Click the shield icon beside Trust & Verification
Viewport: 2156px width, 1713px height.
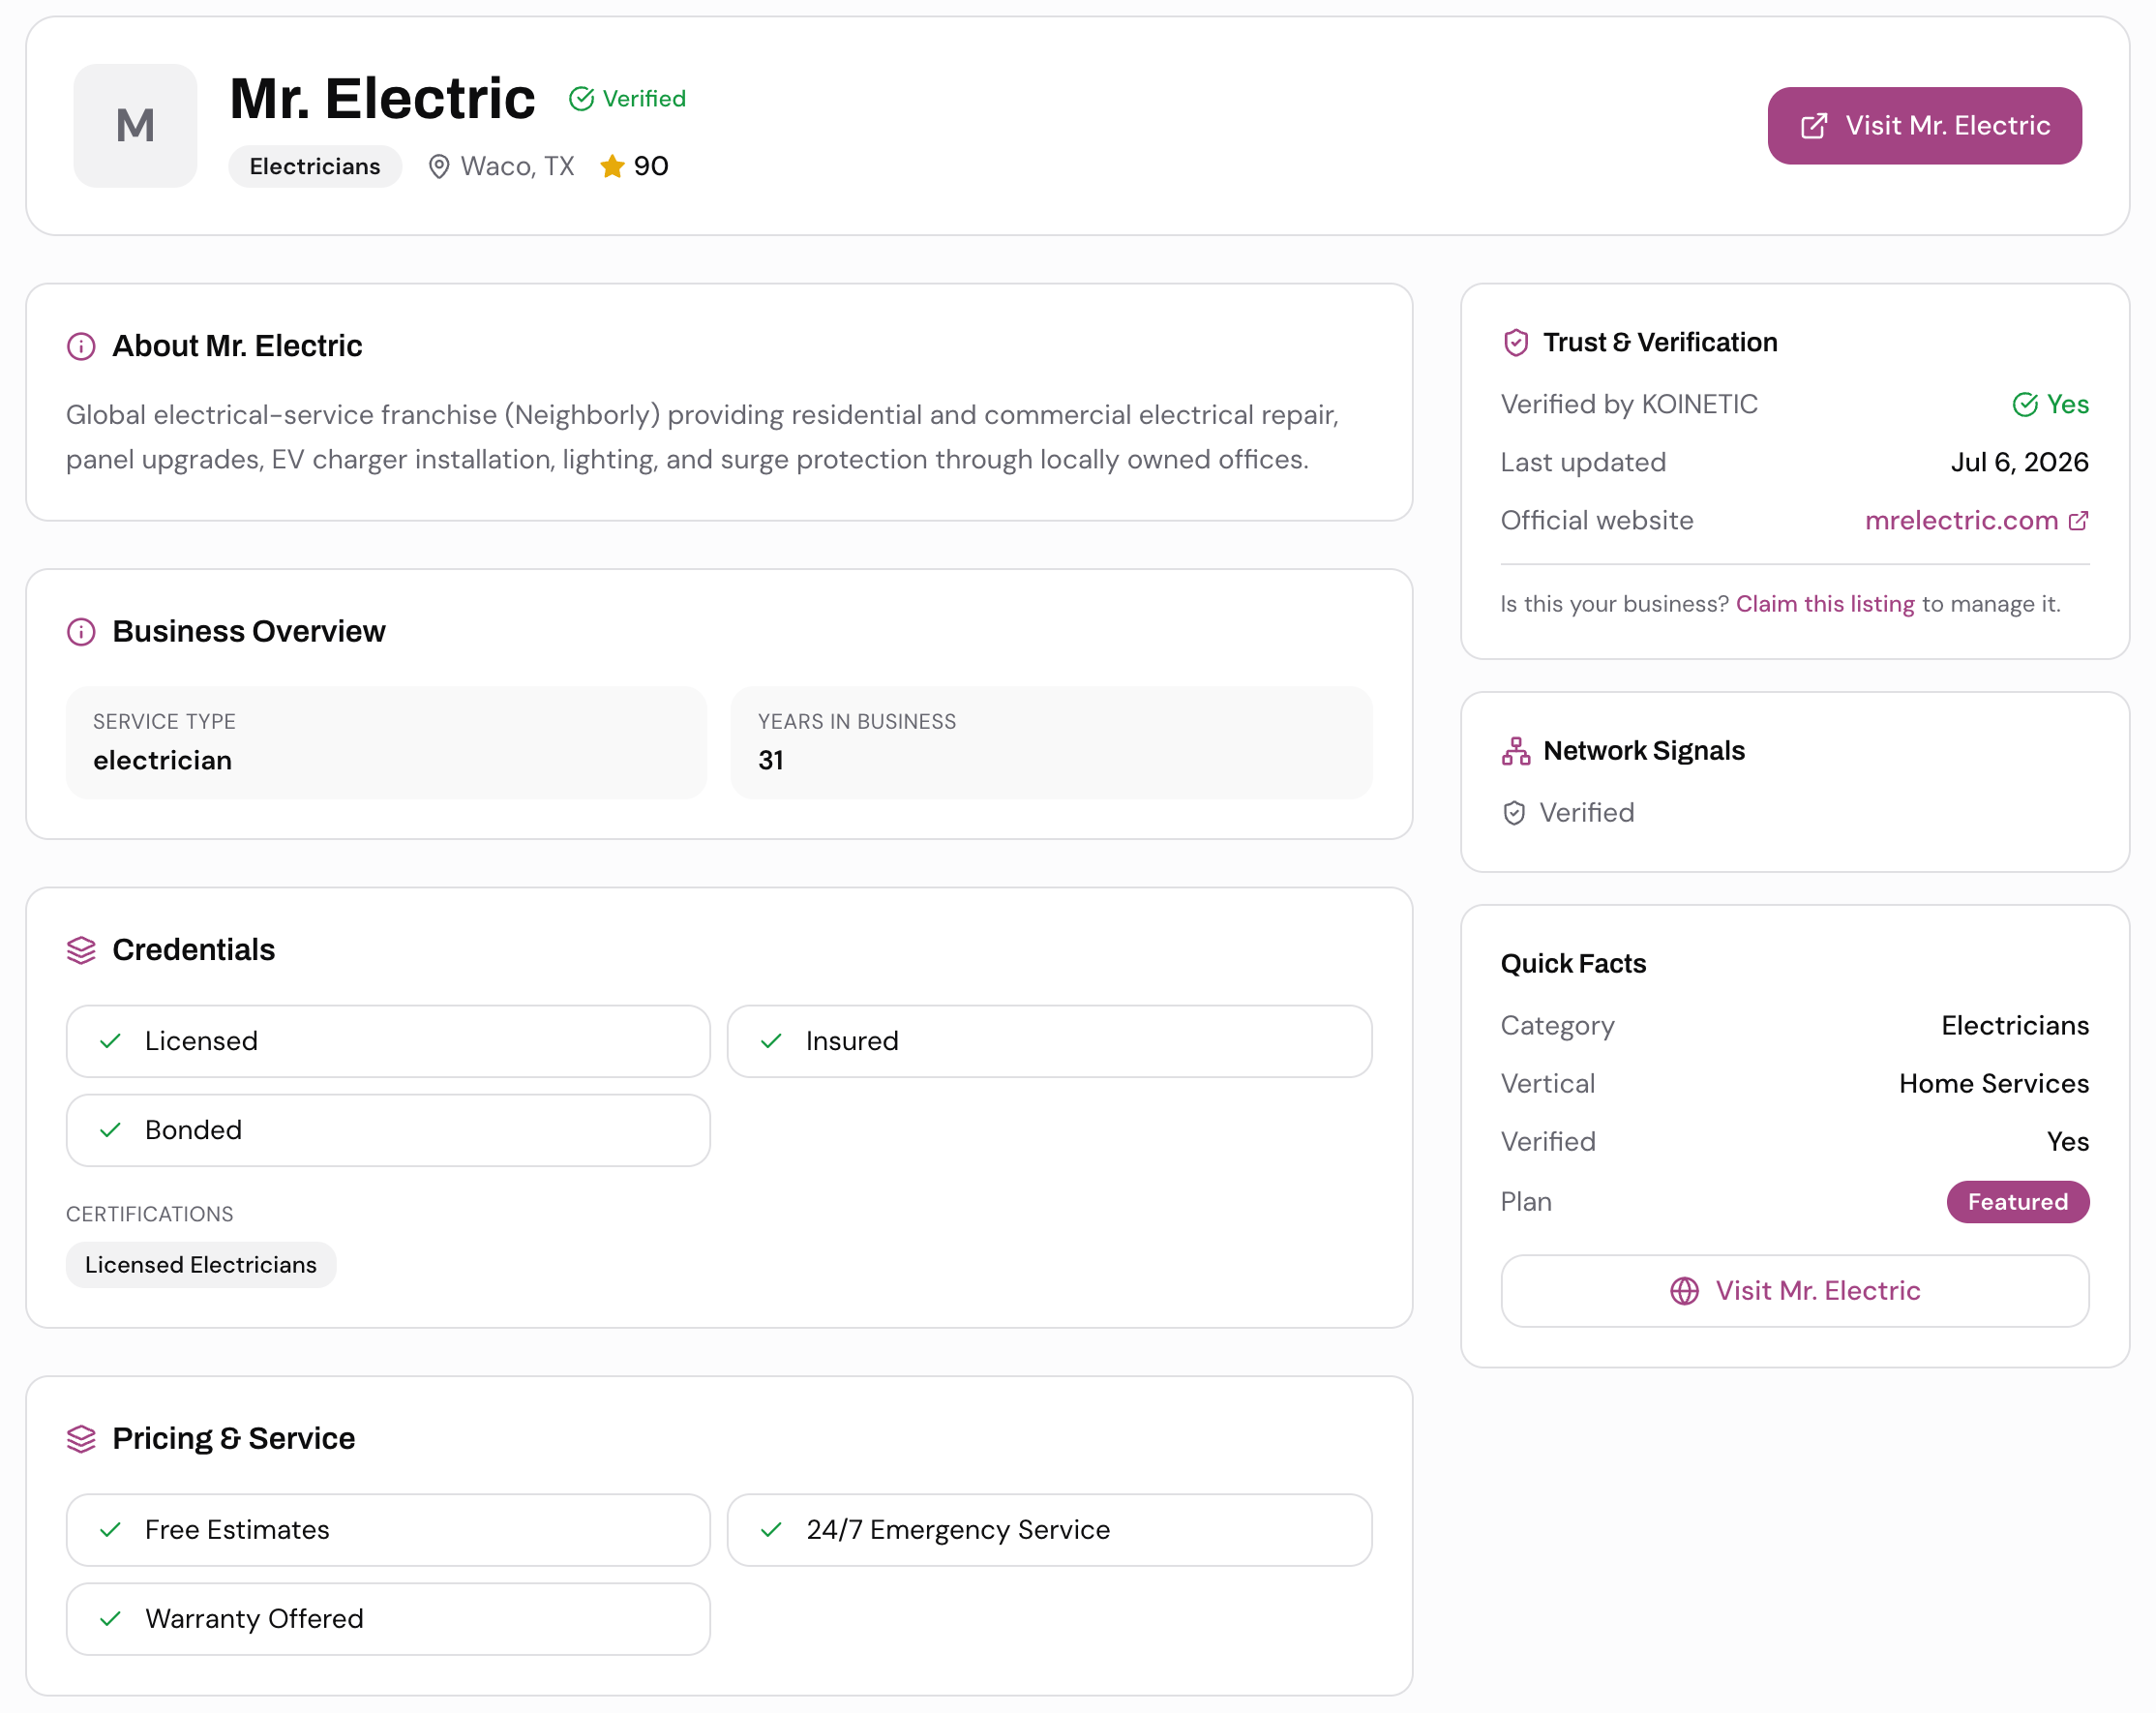(x=1516, y=343)
